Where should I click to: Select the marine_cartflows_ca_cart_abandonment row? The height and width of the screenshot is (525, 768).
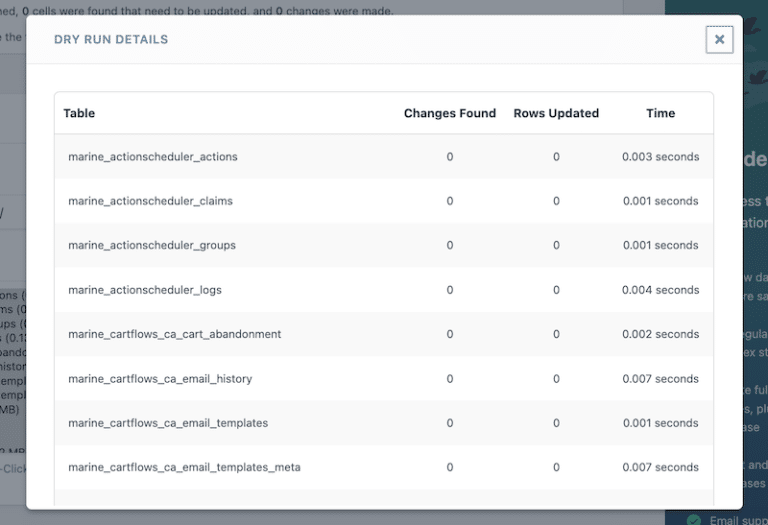pyautogui.click(x=175, y=334)
